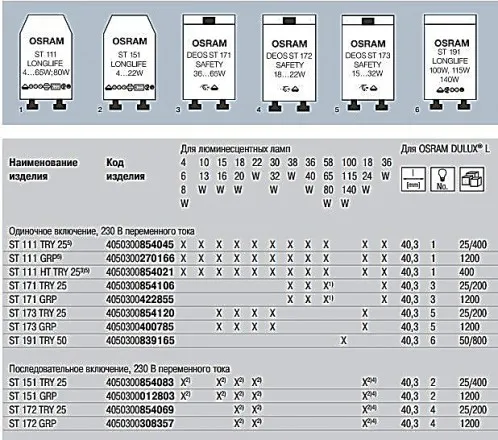498x440 pixels.
Task: Click product code 4050300854083
Action: [x=140, y=382]
